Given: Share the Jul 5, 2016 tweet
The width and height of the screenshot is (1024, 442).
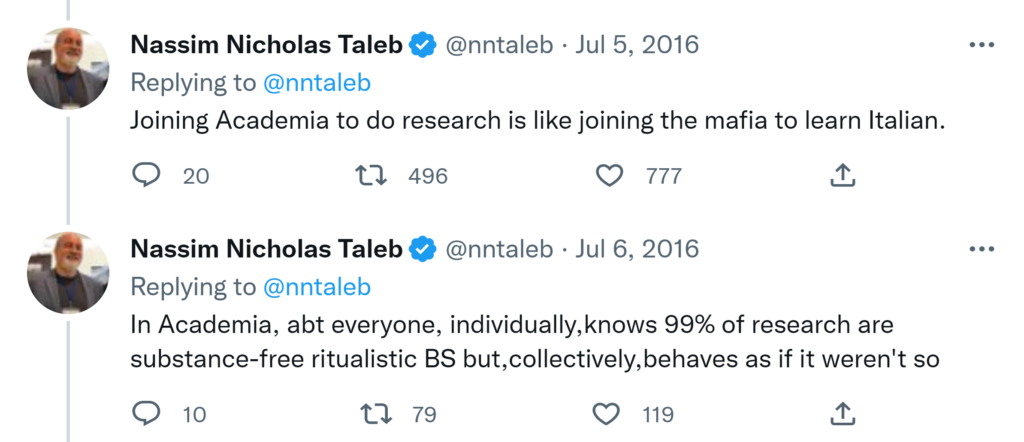Looking at the screenshot, I should pos(843,176).
